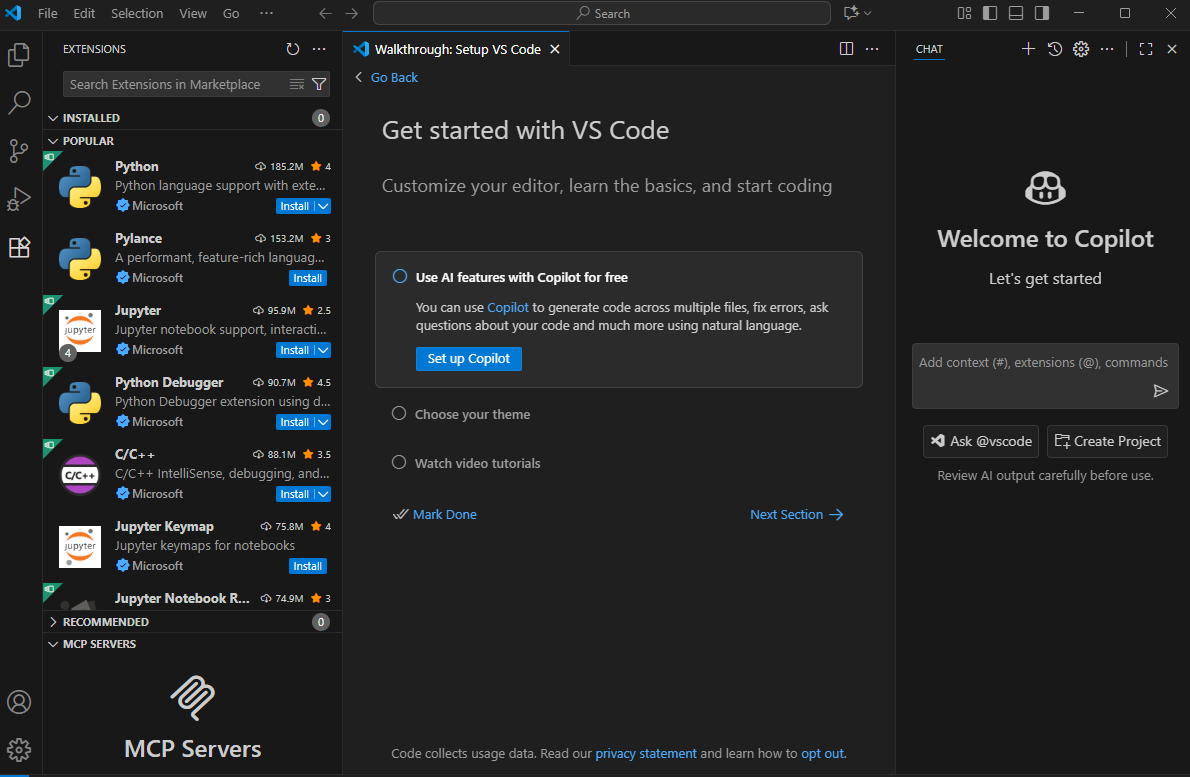The height and width of the screenshot is (777, 1190).
Task: Toggle secondary side bar visibility
Action: [1042, 13]
